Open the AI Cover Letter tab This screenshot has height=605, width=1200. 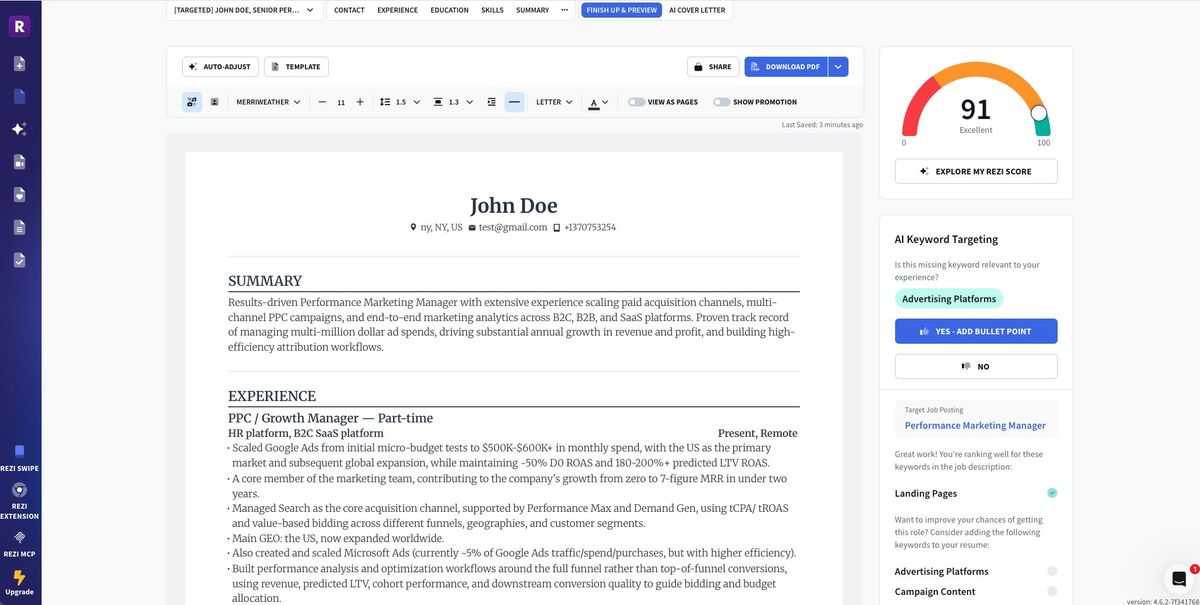pyautogui.click(x=697, y=10)
